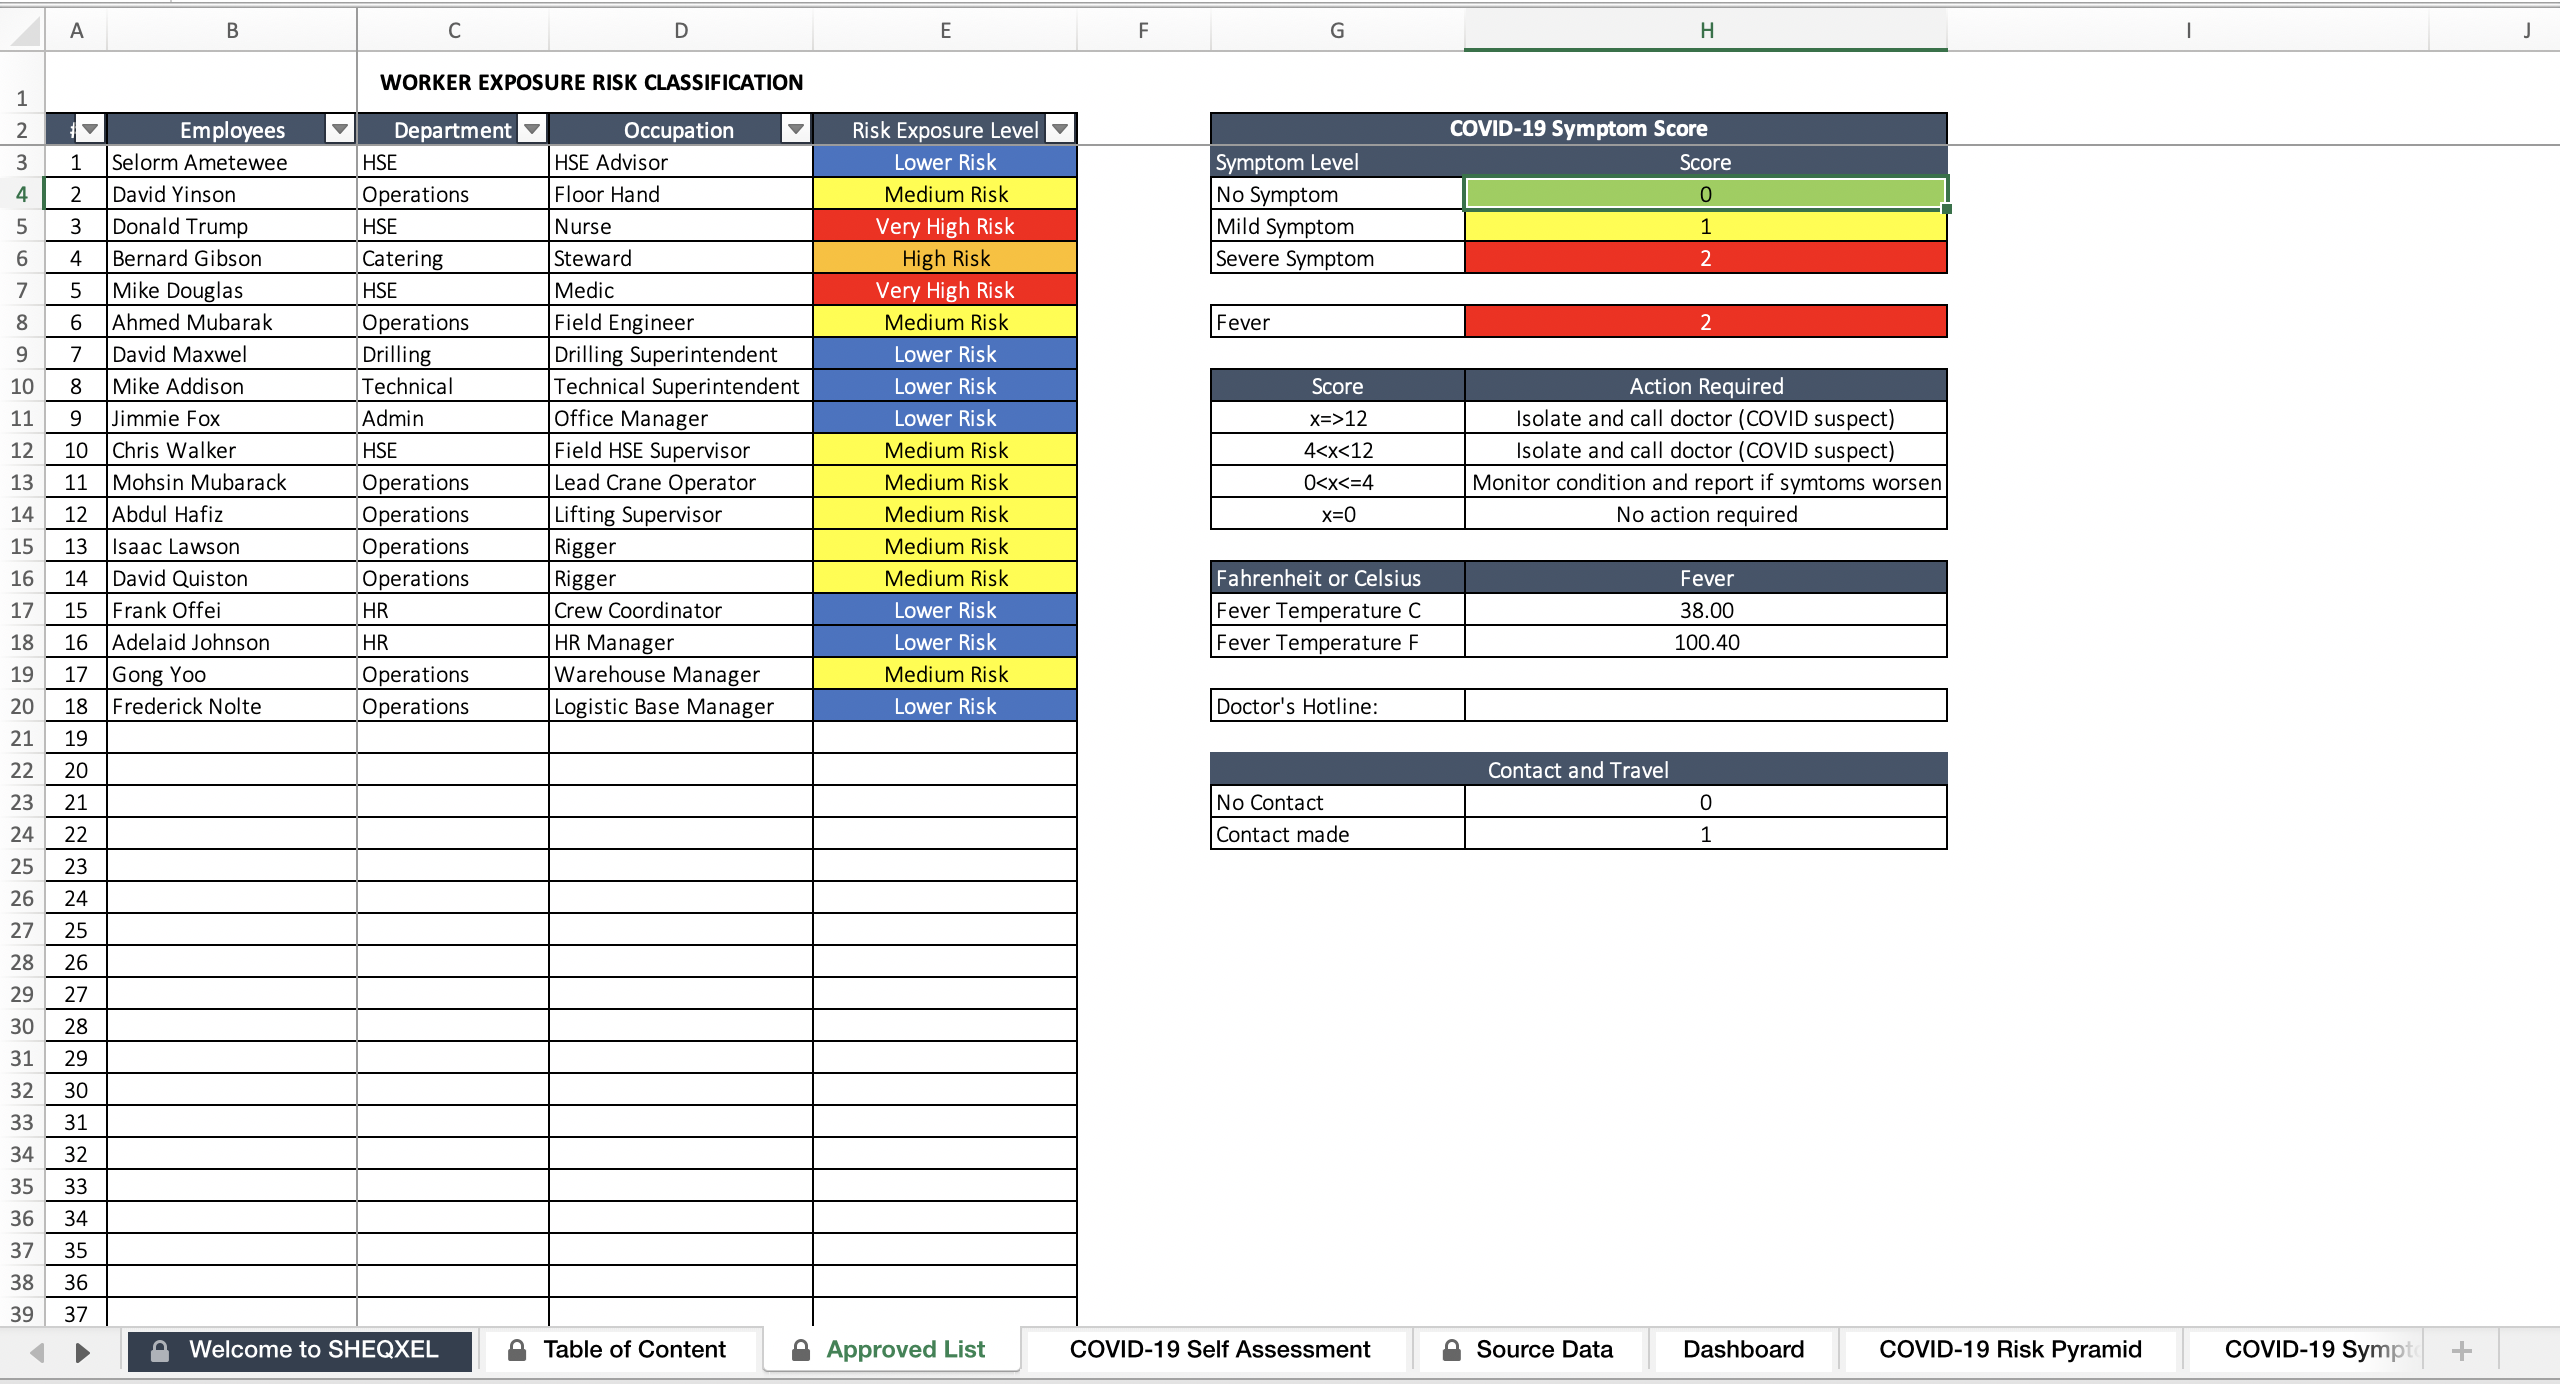Select all cells using the corner triangle

[x=23, y=31]
